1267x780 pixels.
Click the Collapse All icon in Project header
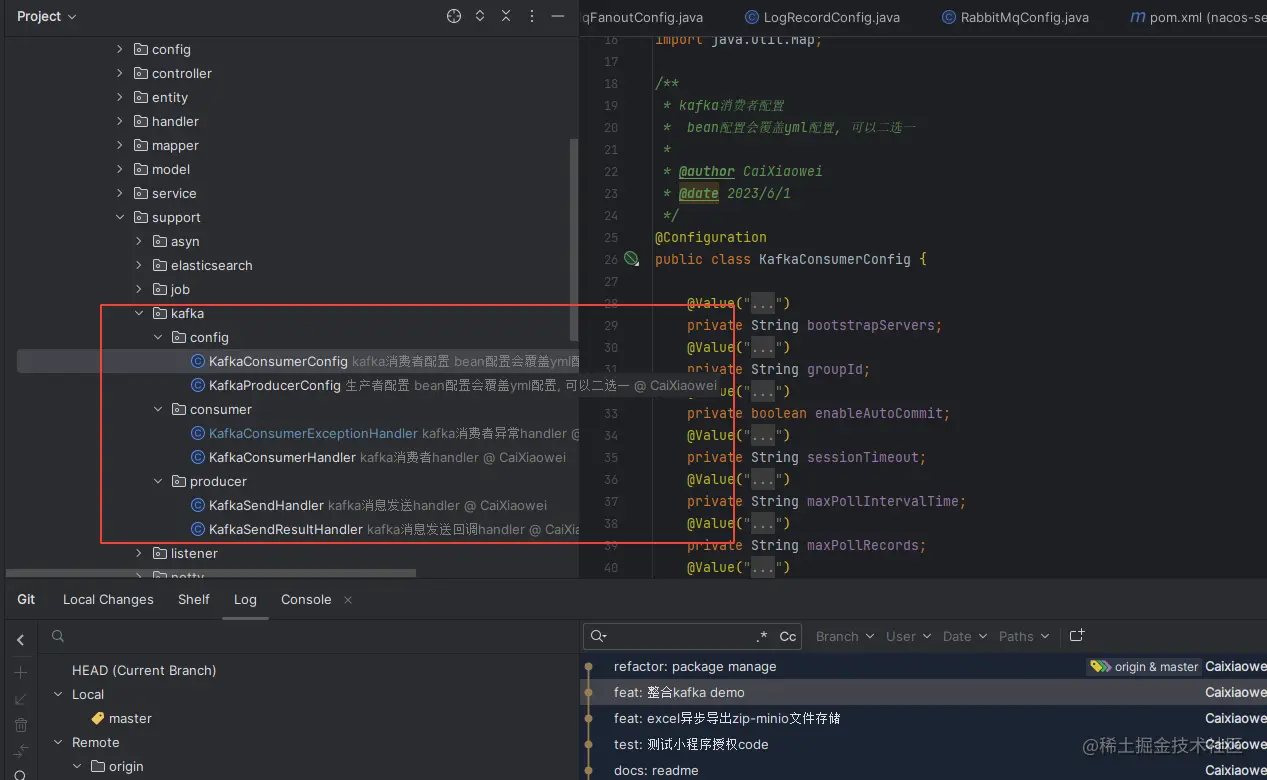pyautogui.click(x=506, y=16)
